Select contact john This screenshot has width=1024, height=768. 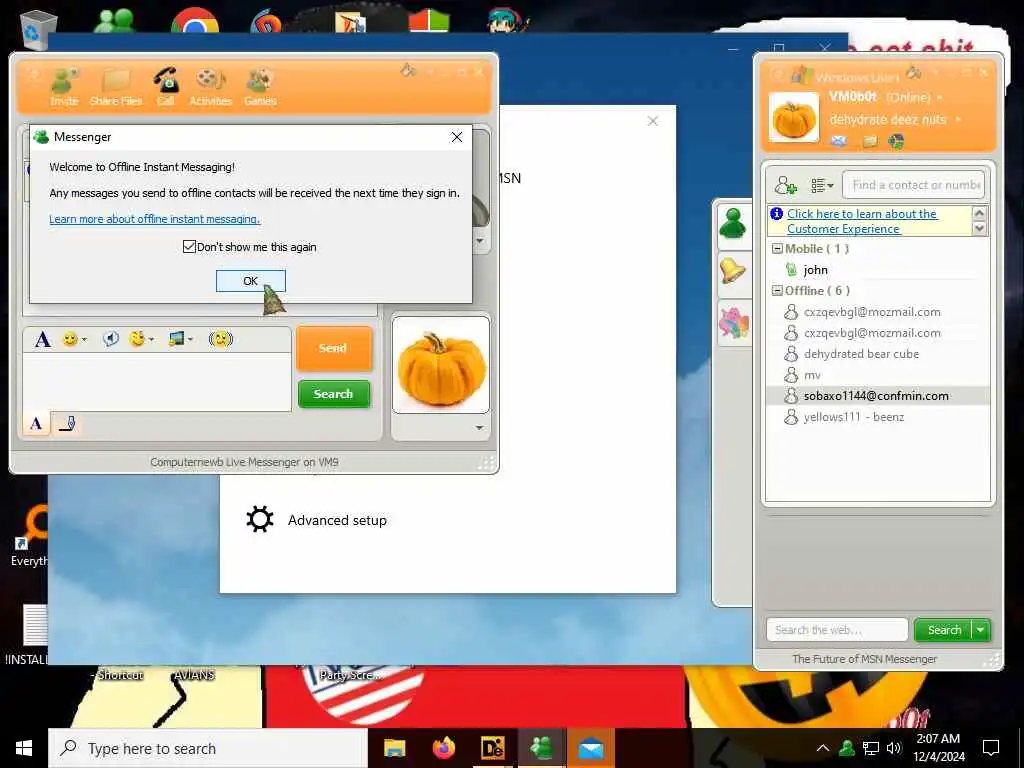pos(816,270)
